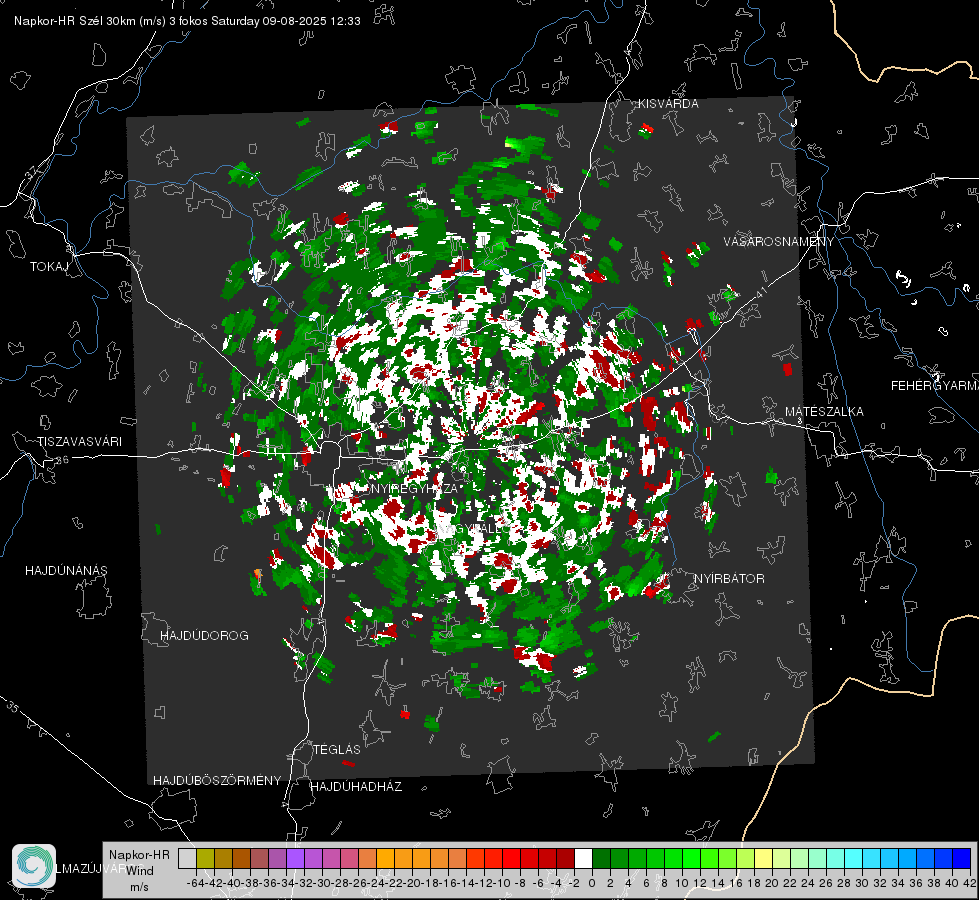Click the Napkor-HR legend title
The width and height of the screenshot is (979, 900).
(139, 855)
